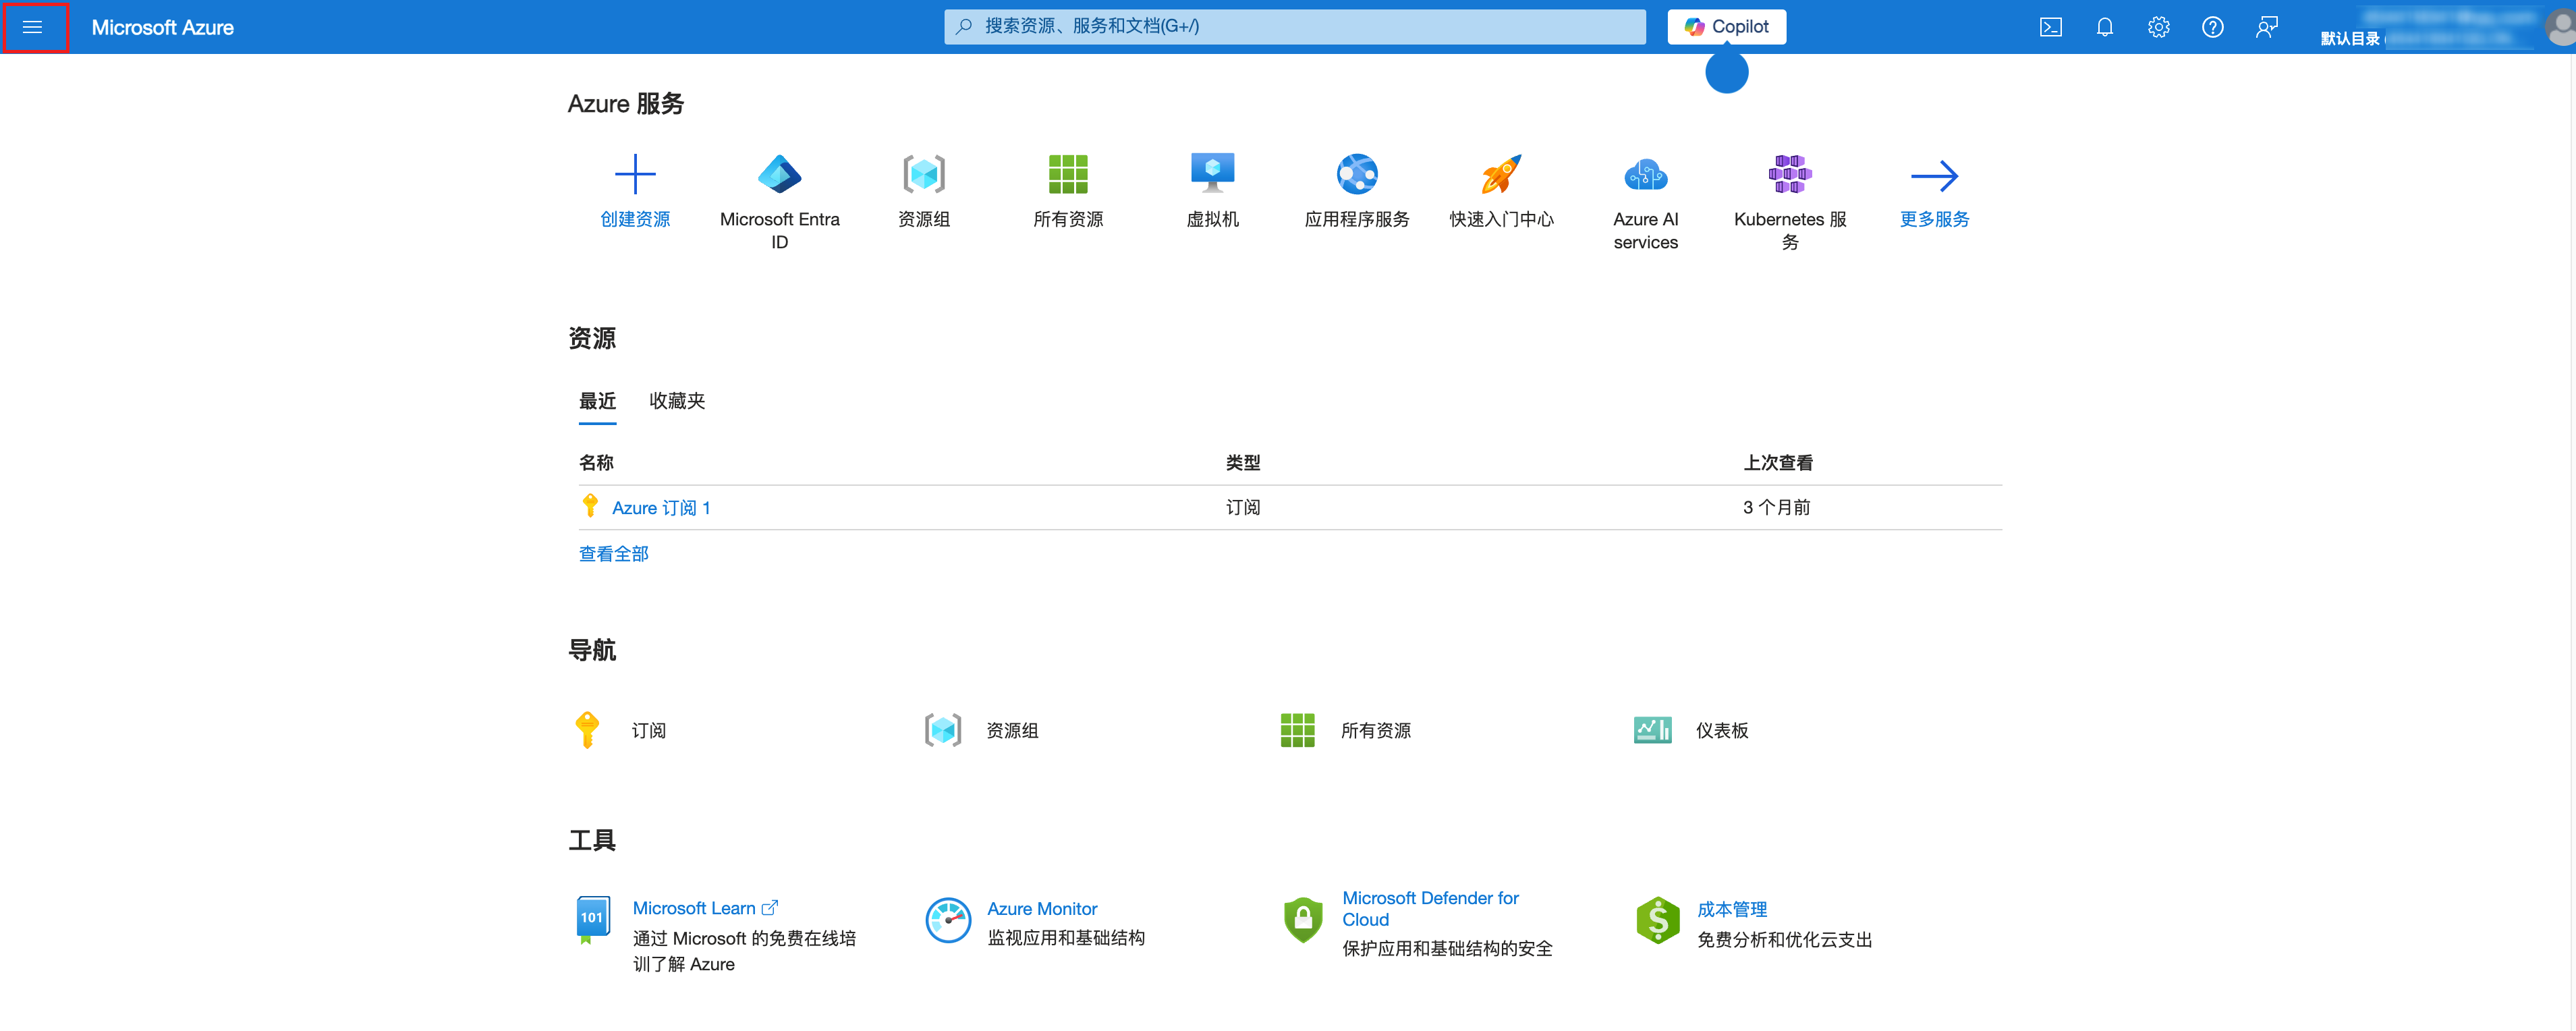Open the Microsoft Learn link

point(694,908)
